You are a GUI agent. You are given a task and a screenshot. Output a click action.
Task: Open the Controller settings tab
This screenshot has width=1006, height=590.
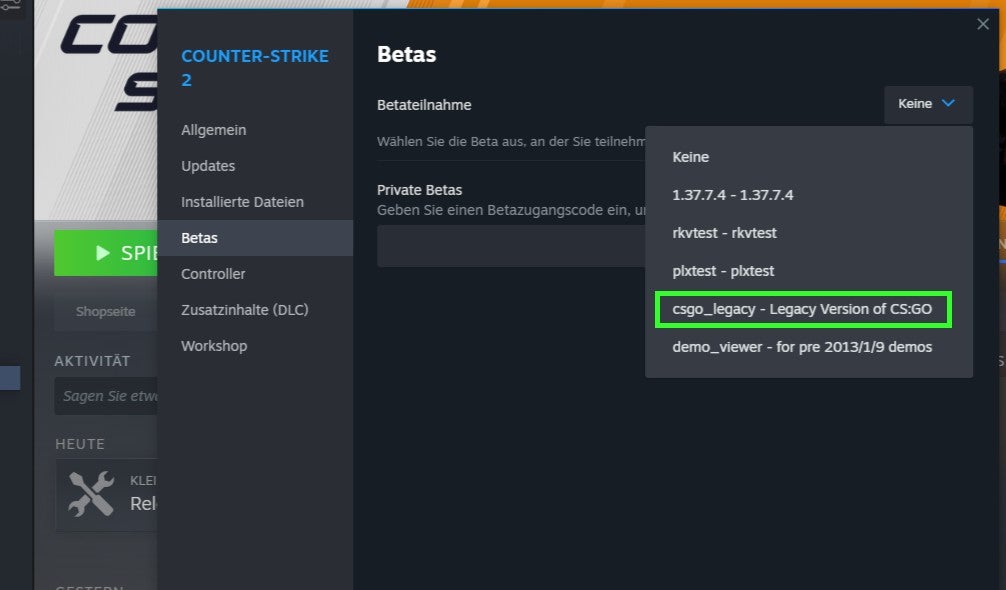[255, 274]
